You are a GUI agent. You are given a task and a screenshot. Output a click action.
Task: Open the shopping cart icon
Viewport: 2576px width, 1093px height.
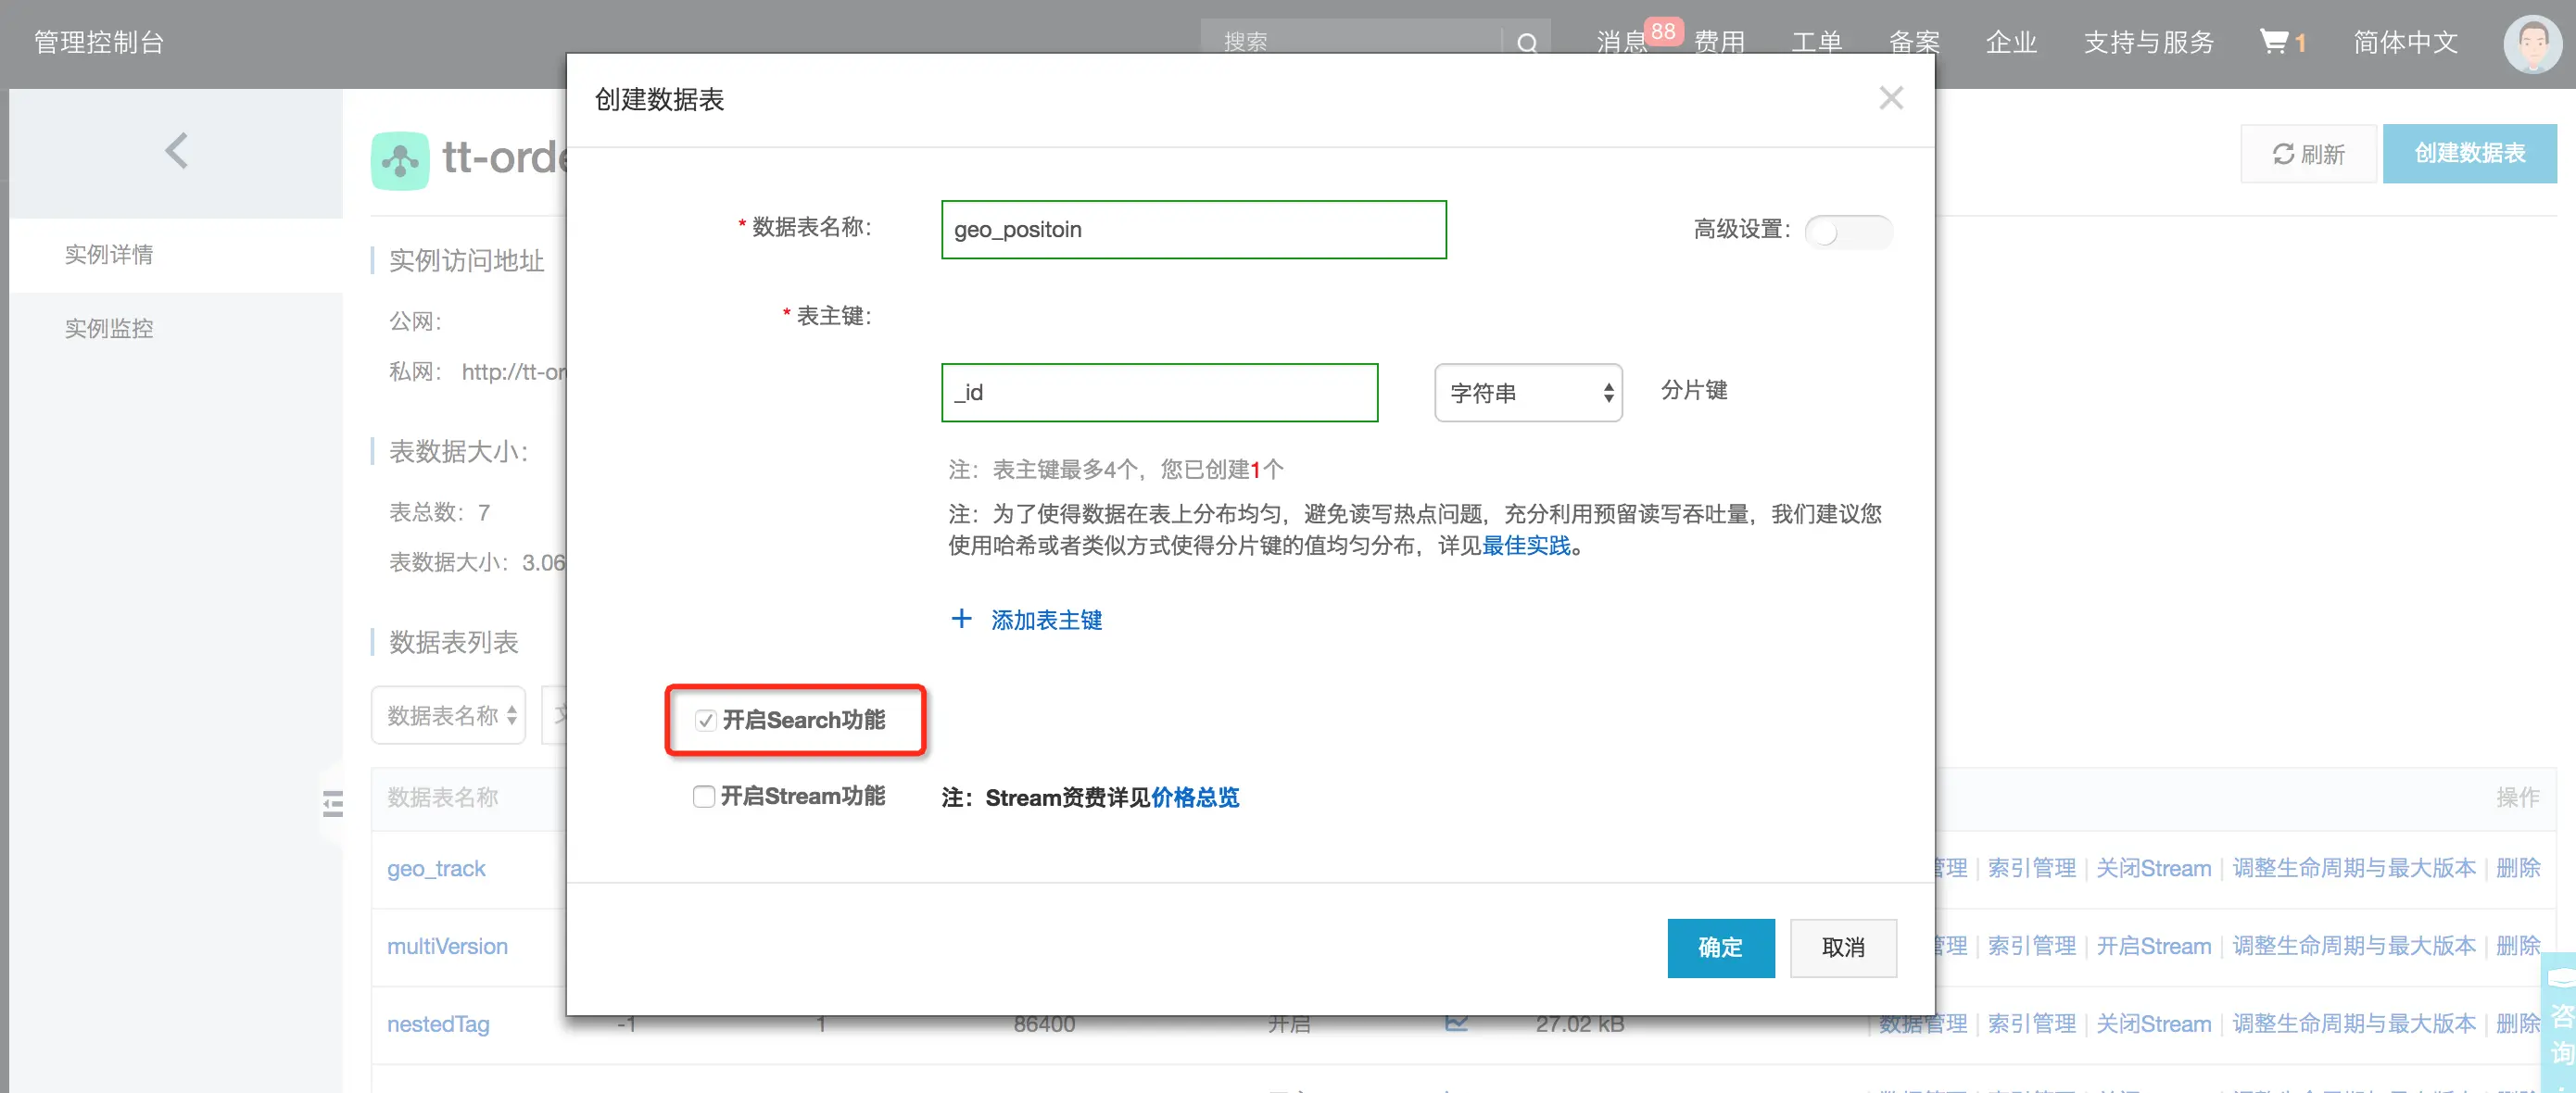2274,42
